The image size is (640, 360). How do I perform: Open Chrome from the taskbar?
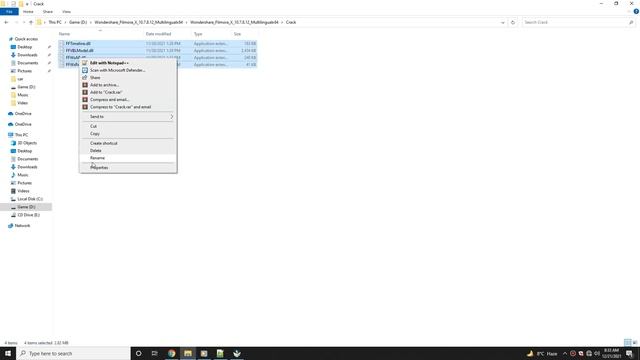[x=171, y=353]
